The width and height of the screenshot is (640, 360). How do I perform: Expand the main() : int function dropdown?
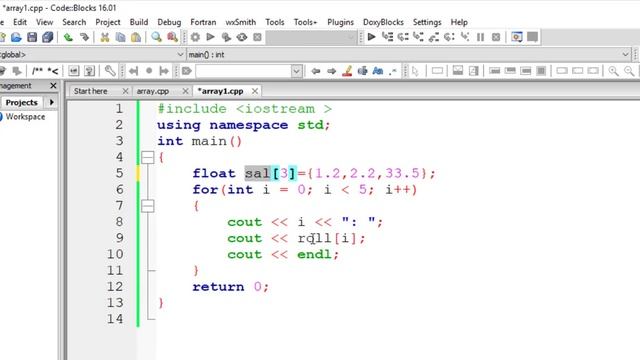tap(625, 54)
